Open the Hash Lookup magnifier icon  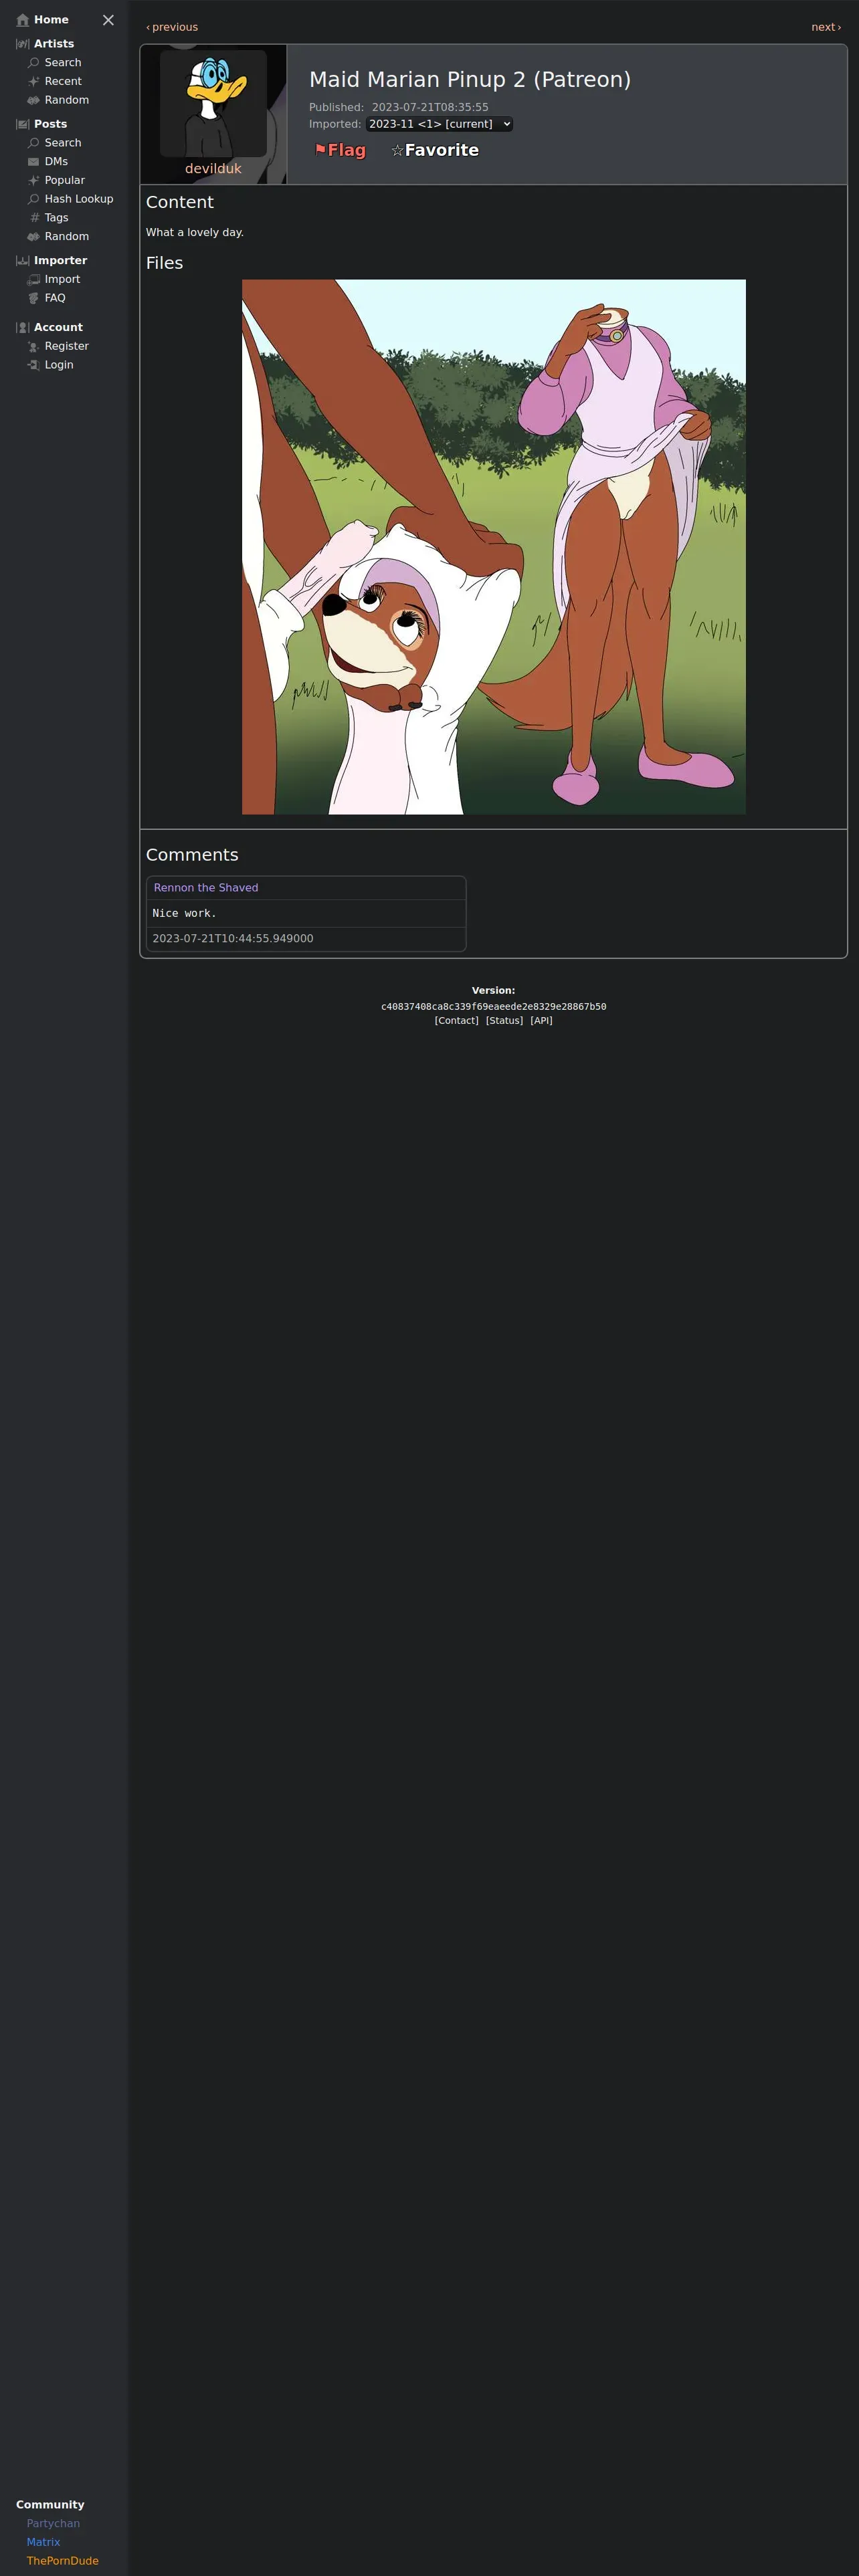34,199
